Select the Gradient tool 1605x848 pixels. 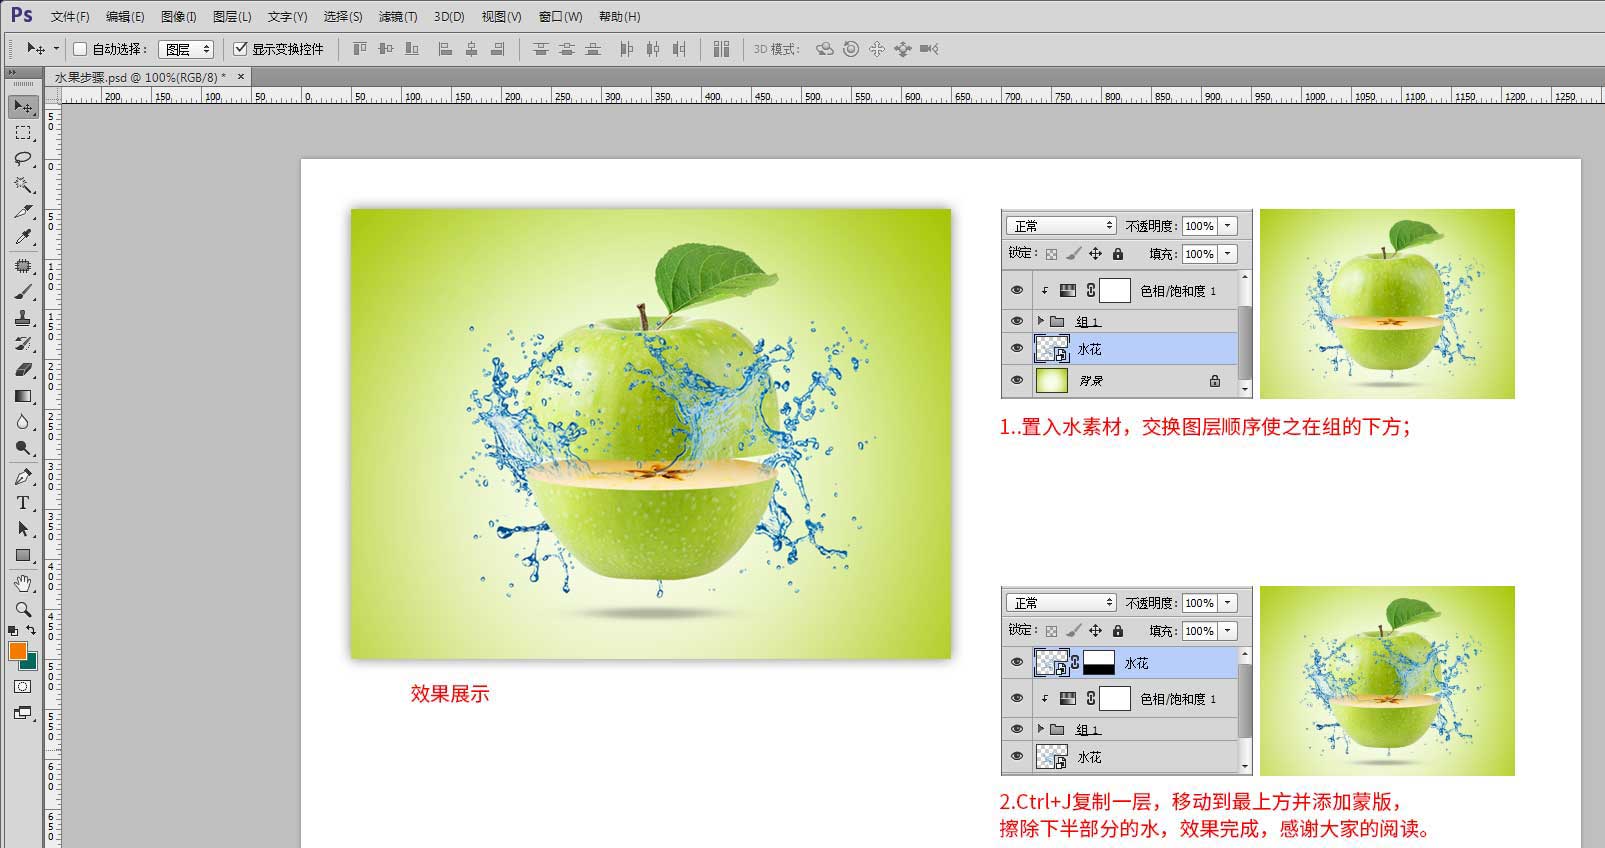coord(23,396)
